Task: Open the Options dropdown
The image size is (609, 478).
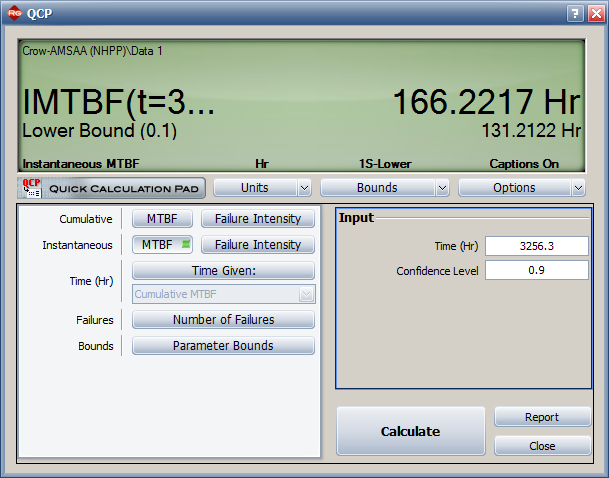Action: coord(521,188)
